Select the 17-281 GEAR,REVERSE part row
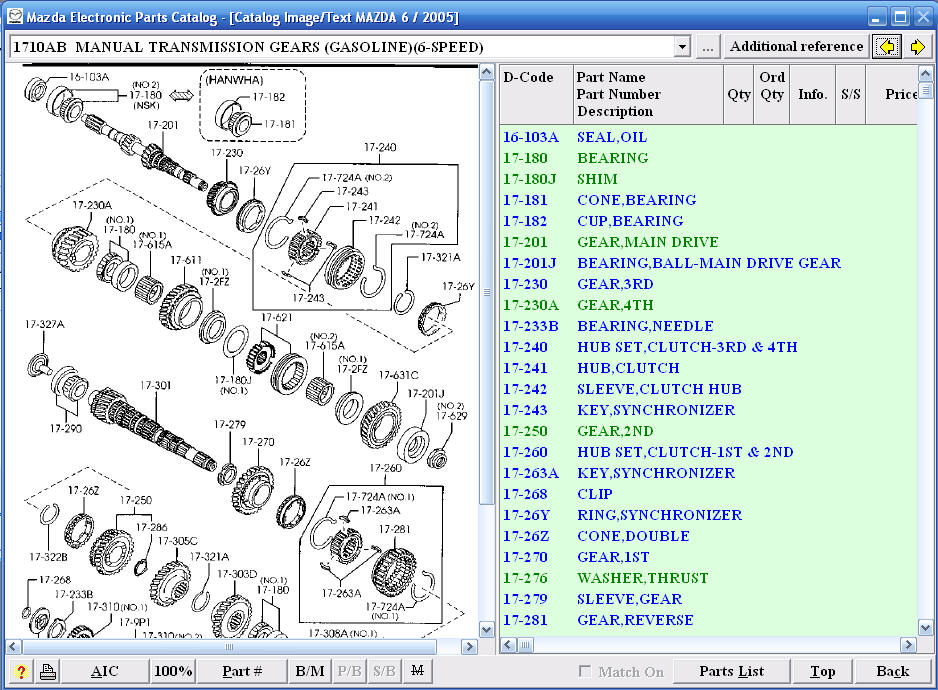This screenshot has height=690, width=938. (x=634, y=620)
